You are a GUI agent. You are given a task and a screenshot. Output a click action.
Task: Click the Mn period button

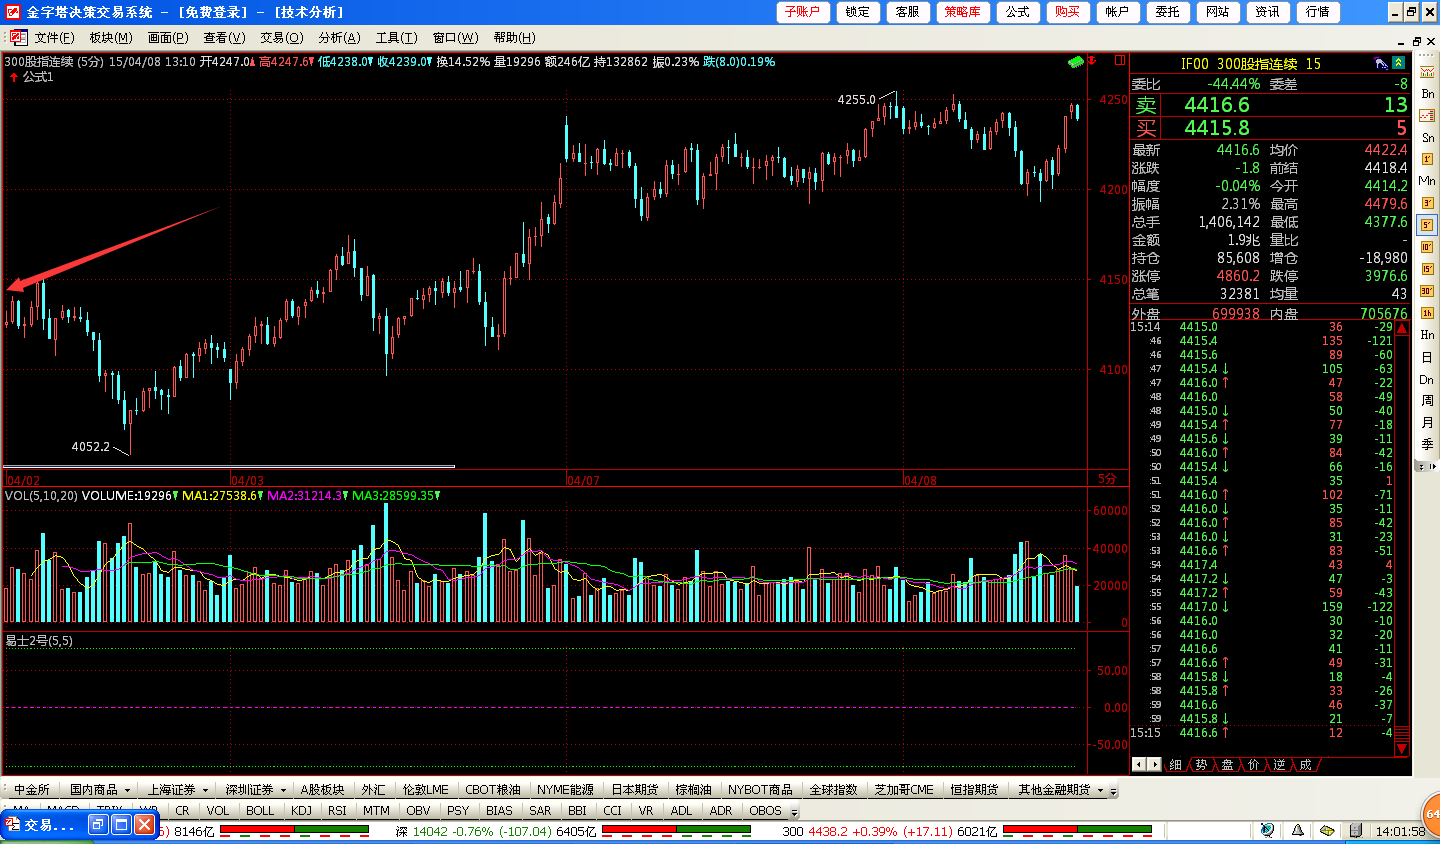click(x=1427, y=181)
